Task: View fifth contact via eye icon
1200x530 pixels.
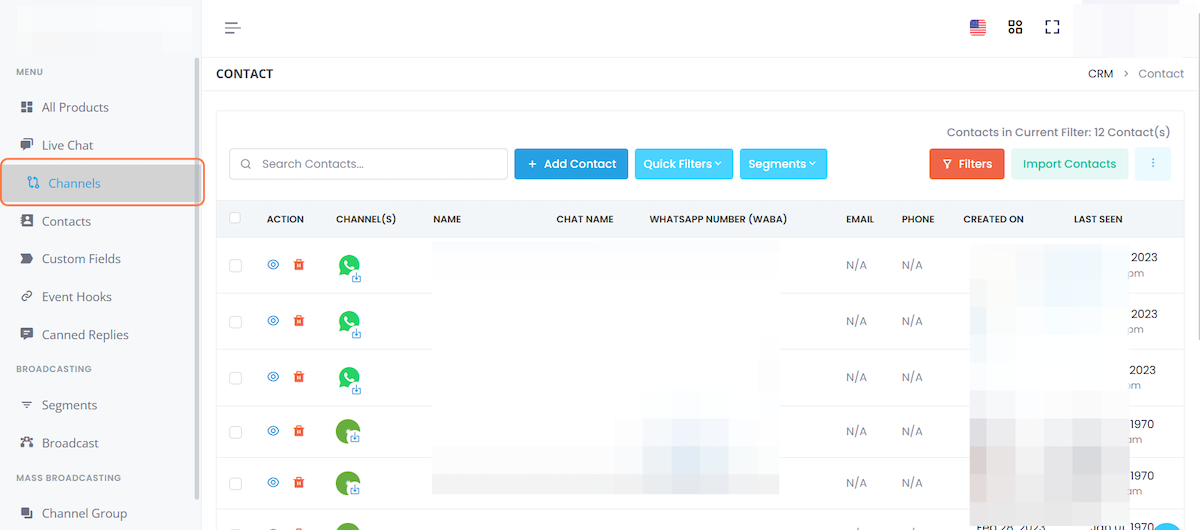Action: 273,482
